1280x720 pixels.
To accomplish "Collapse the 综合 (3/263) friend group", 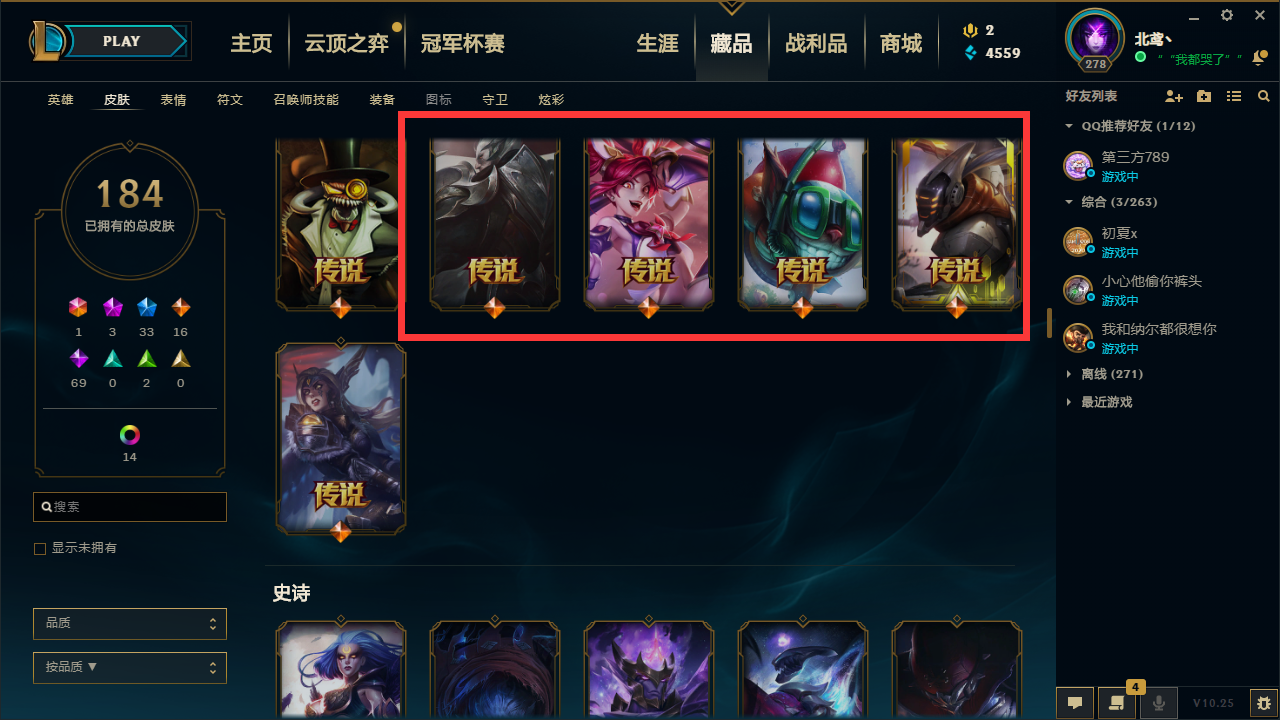I will 1111,202.
